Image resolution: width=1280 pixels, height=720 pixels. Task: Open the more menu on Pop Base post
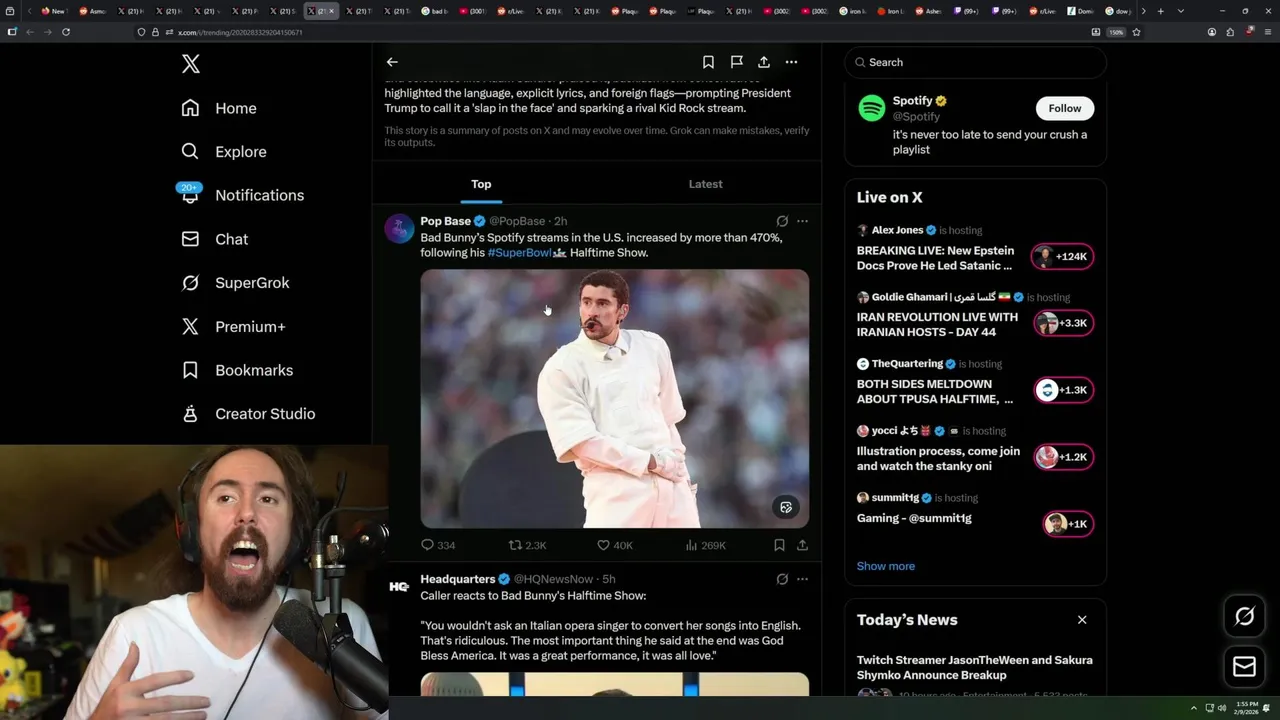click(802, 221)
